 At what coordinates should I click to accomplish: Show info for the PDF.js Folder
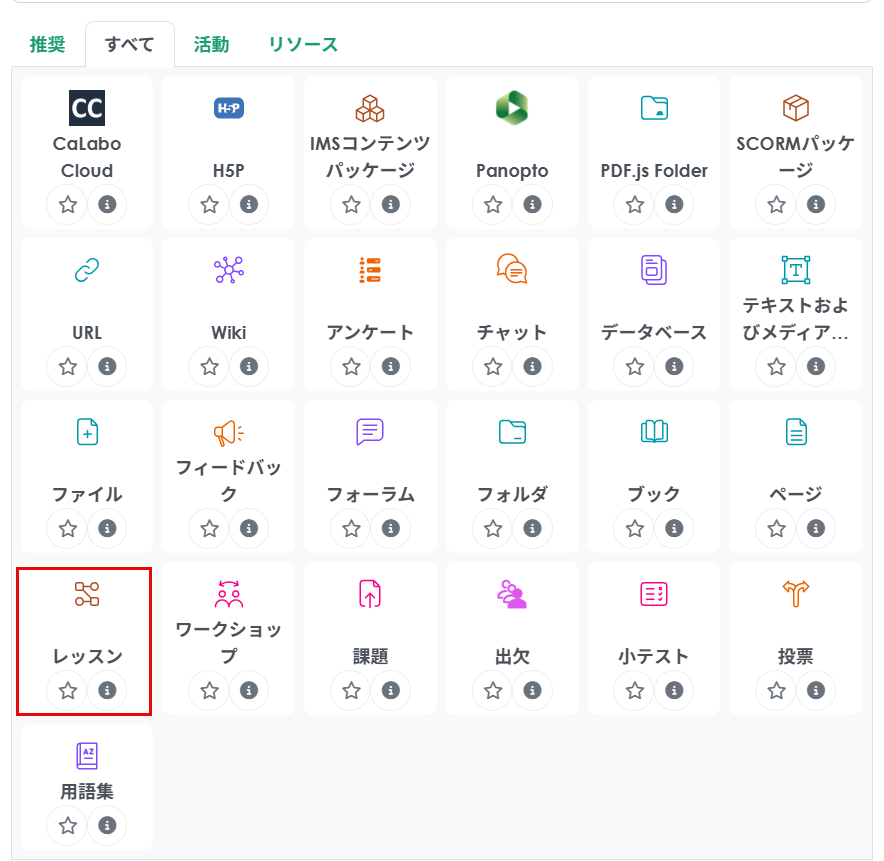point(674,205)
